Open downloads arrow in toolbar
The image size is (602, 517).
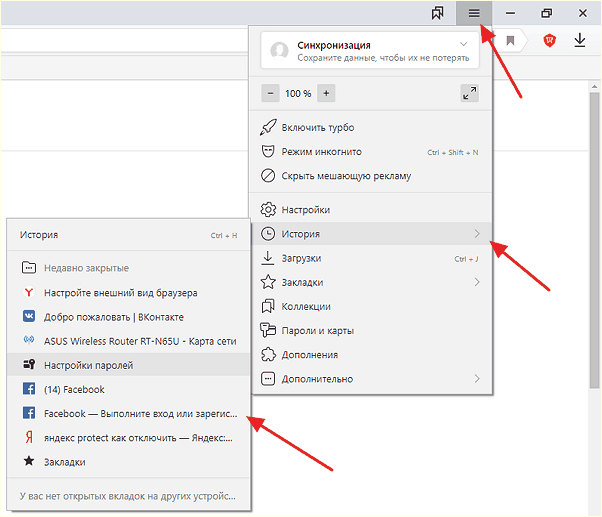[580, 40]
